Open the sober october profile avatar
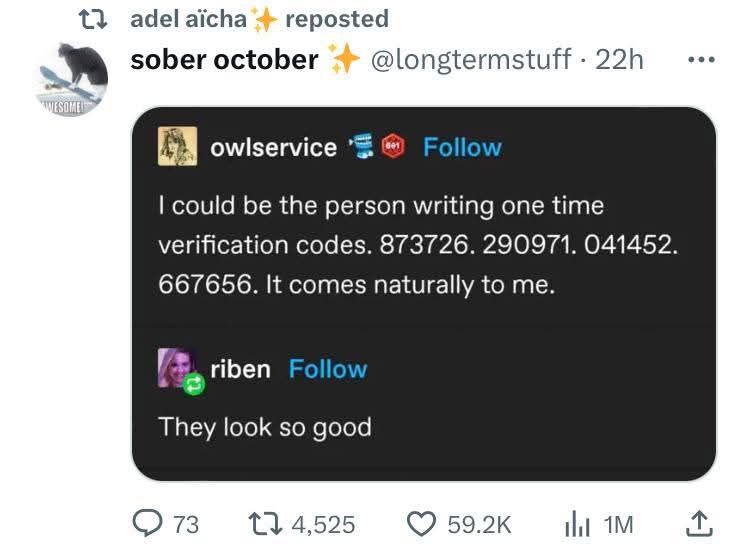This screenshot has height=555, width=750. pyautogui.click(x=72, y=79)
